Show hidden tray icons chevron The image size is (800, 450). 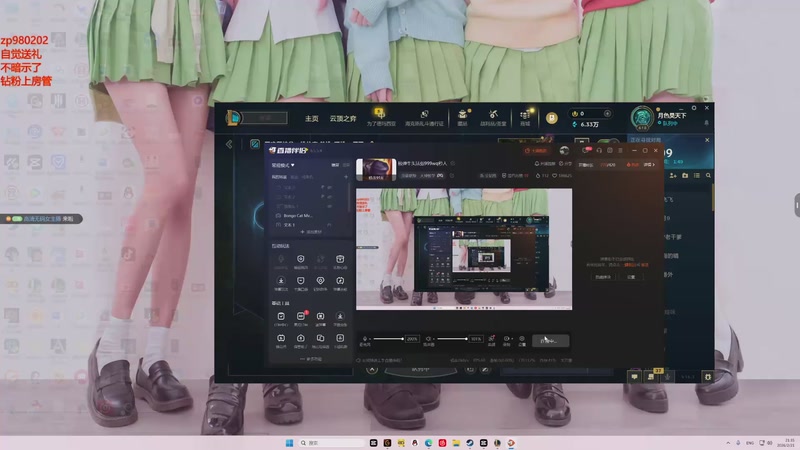pos(728,442)
